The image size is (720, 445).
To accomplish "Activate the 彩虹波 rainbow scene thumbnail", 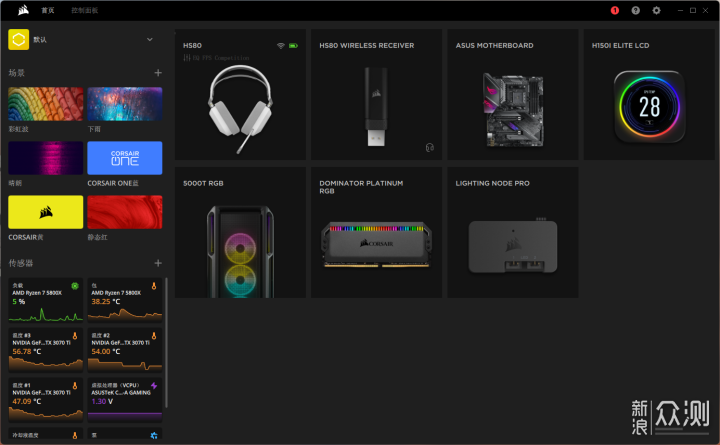I will coord(45,104).
